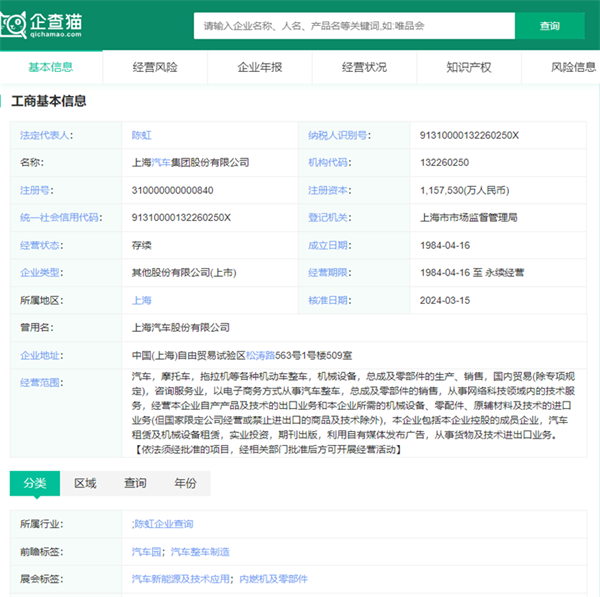This screenshot has height=597, width=600.
Task: Click the 汽车 link in company name
Action: 161,162
